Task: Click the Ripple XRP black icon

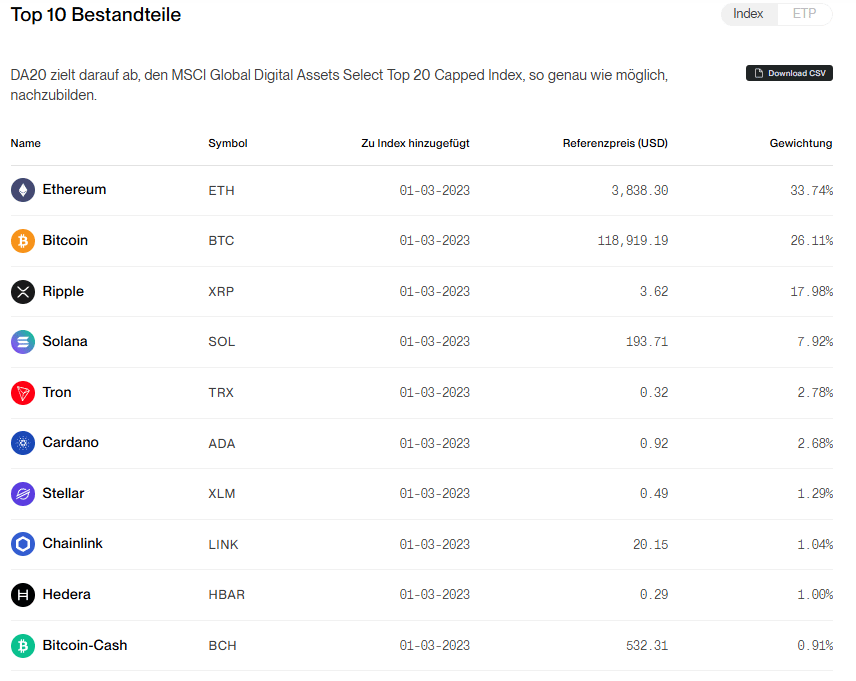Action: pyautogui.click(x=23, y=292)
